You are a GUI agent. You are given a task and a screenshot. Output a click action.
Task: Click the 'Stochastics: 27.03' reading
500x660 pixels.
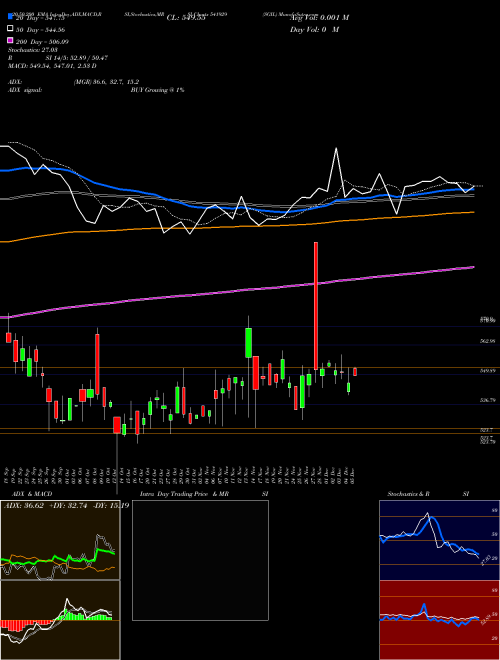tap(33, 50)
